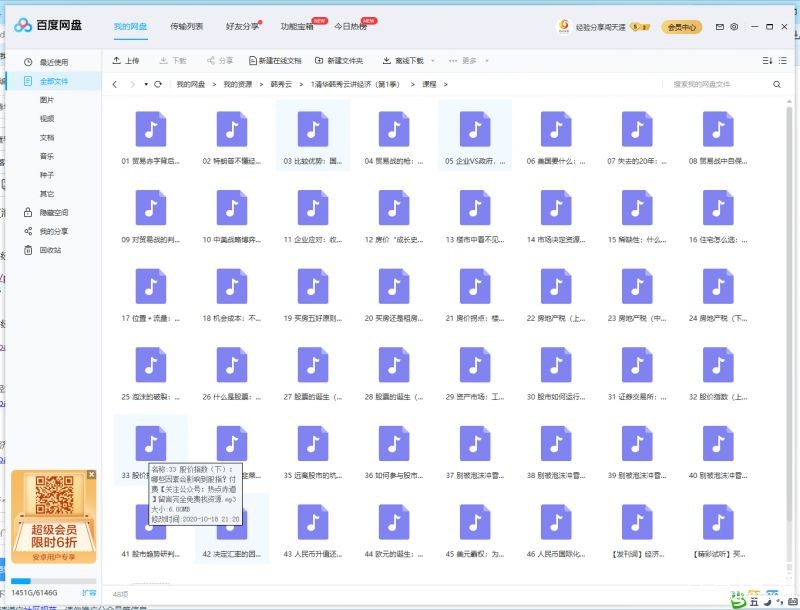800x610 pixels.
Task: Open the sort order icon
Action: (767, 61)
